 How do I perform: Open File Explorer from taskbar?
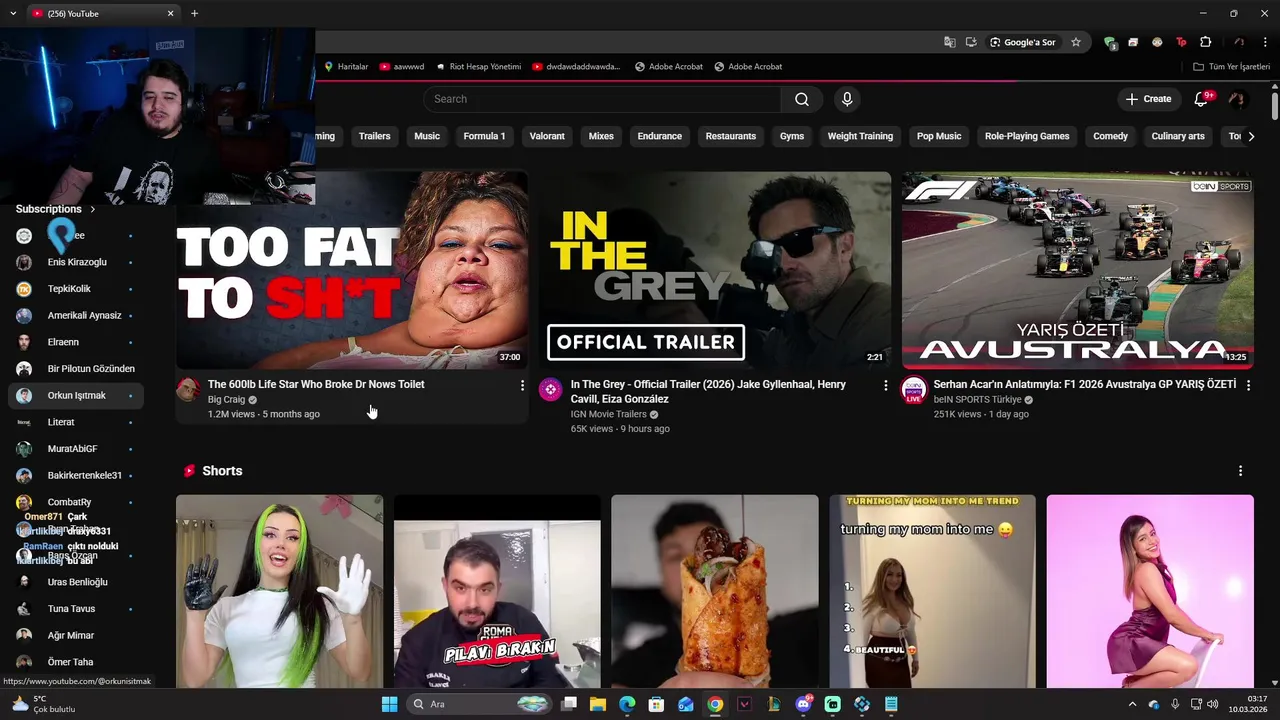[598, 704]
